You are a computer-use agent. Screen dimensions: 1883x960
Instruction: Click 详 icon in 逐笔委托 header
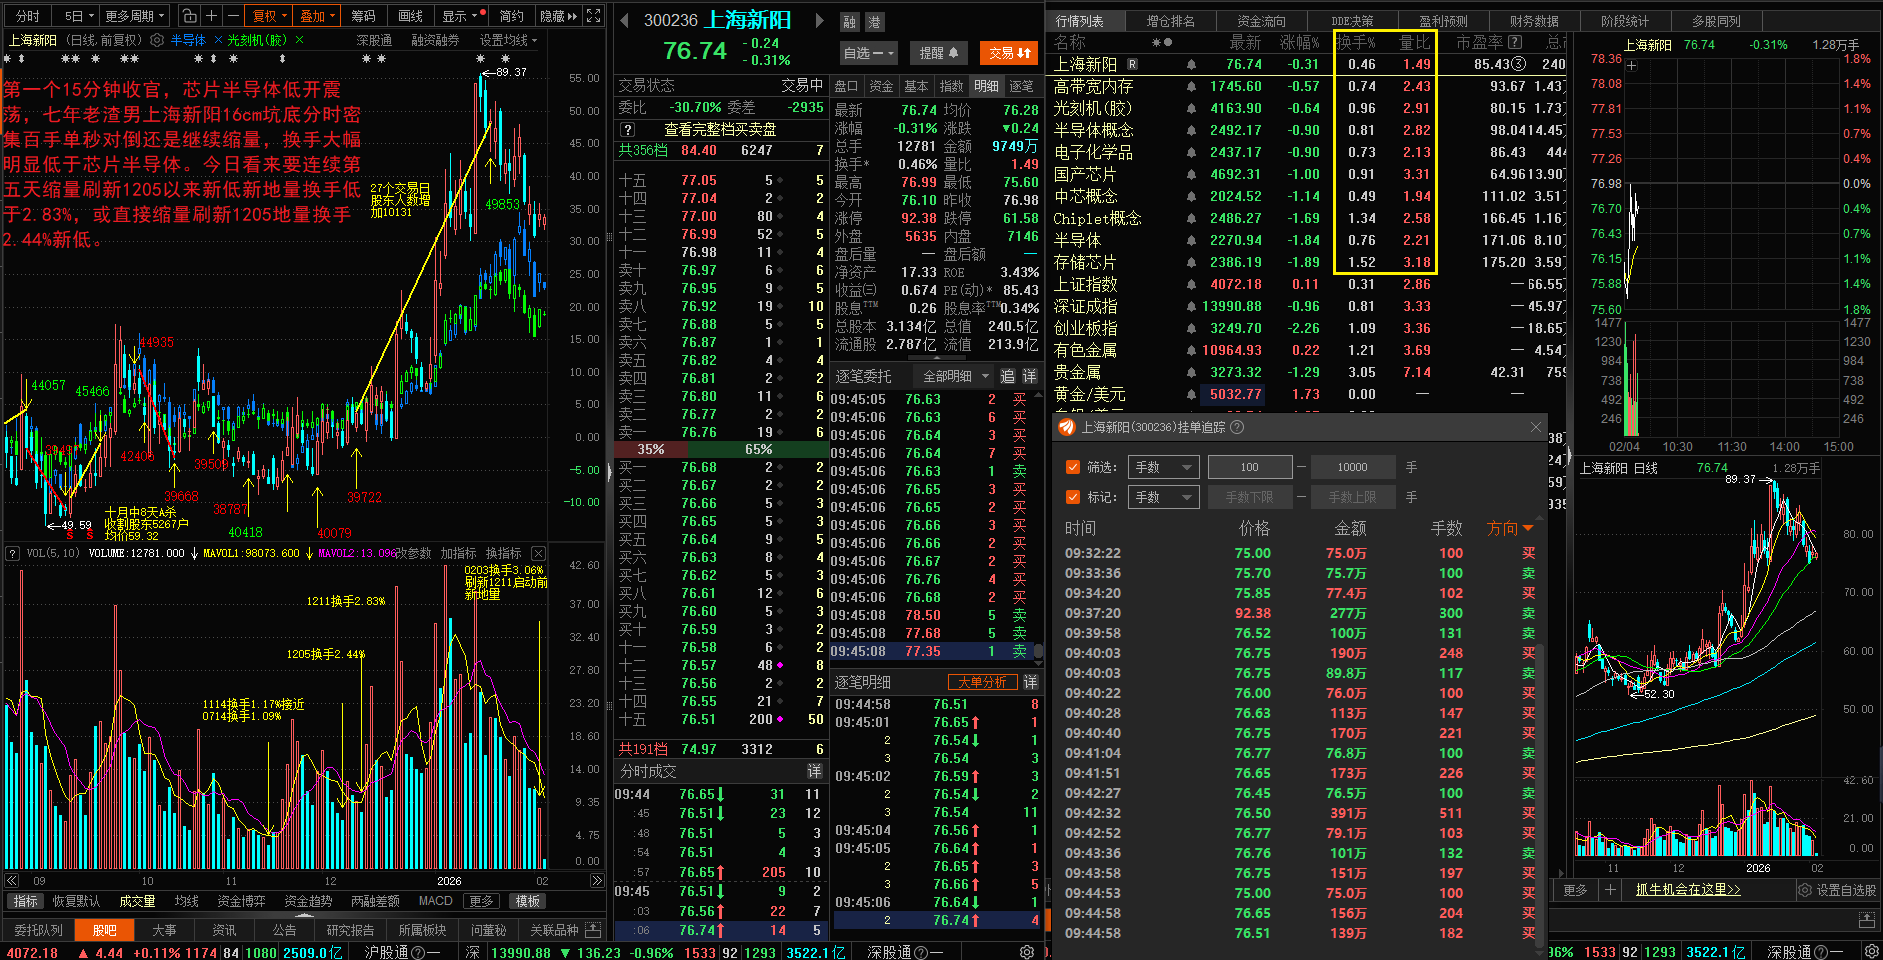(x=1029, y=376)
